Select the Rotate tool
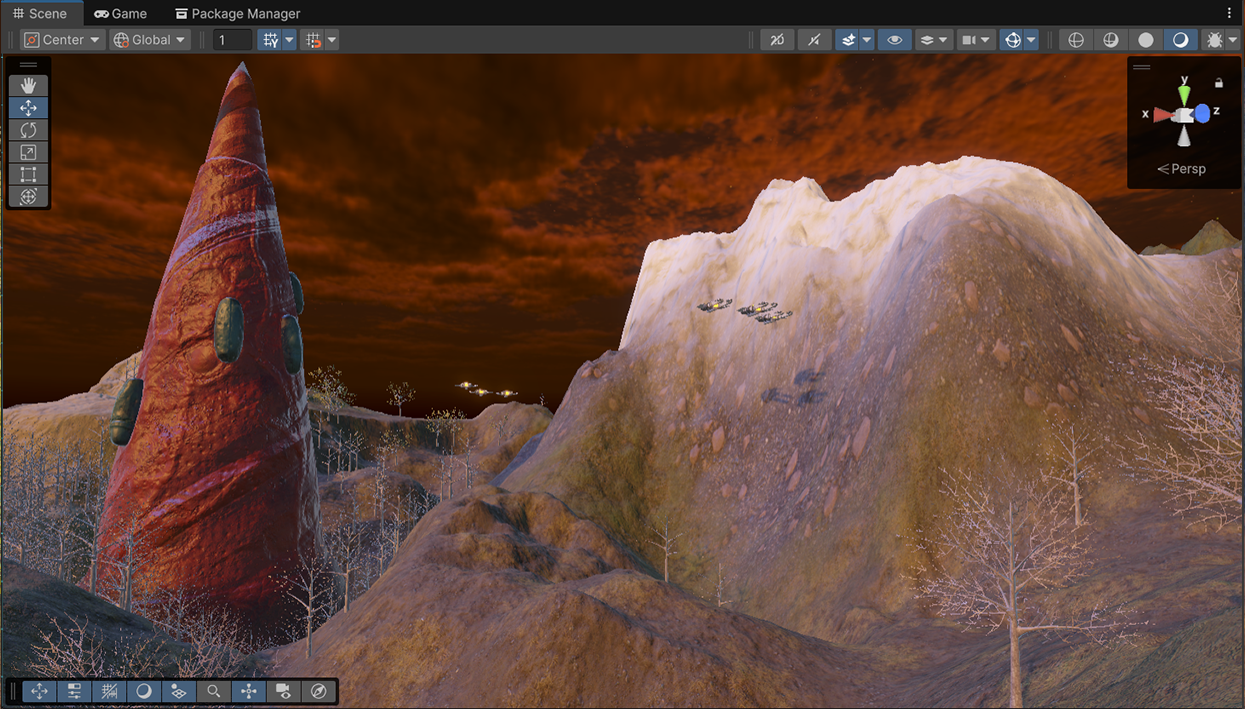This screenshot has height=709, width=1245. point(28,130)
